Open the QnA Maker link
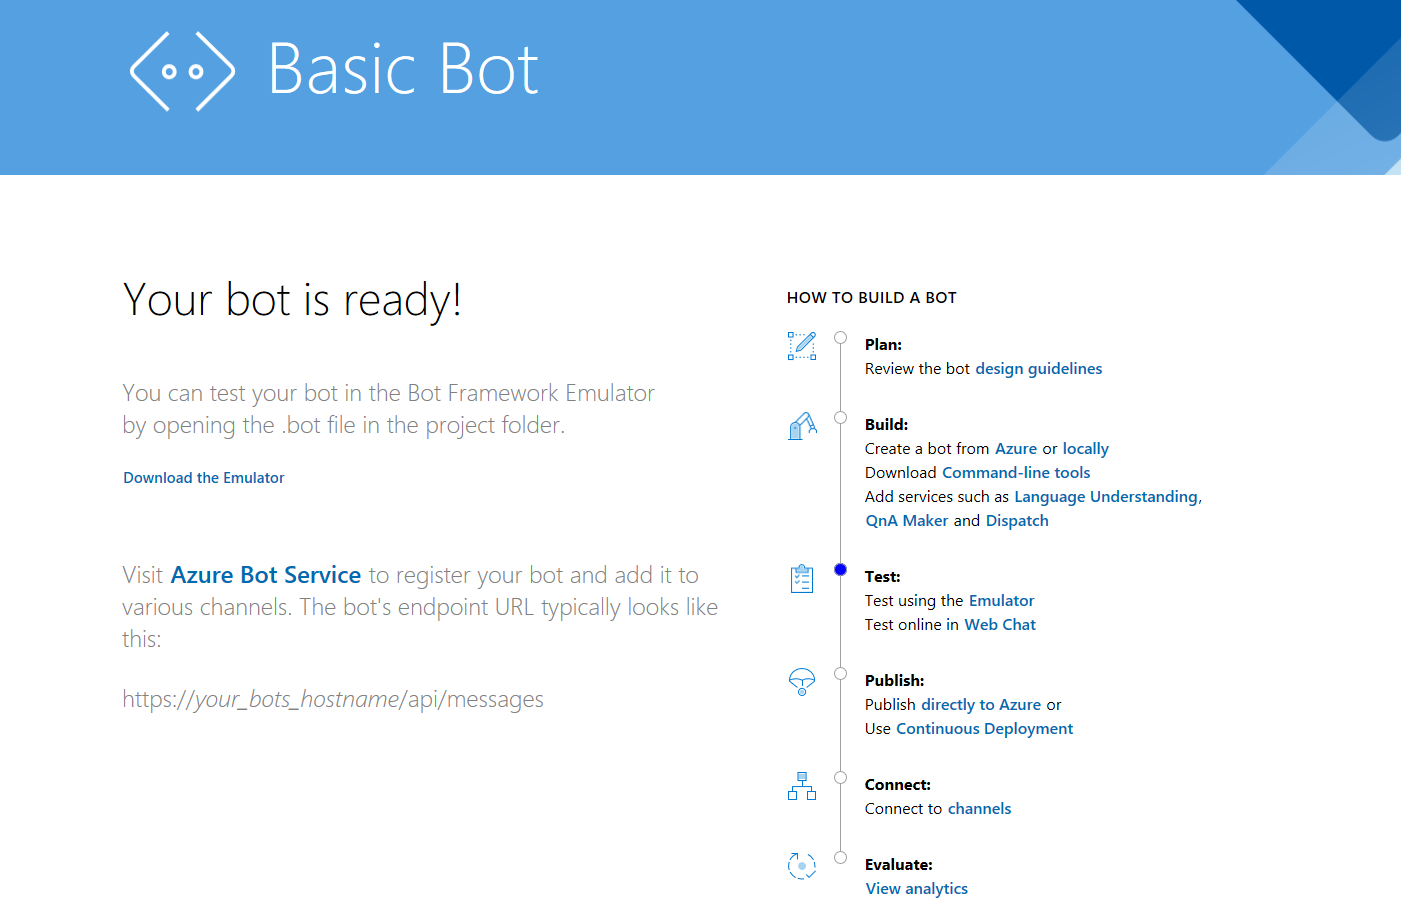The image size is (1401, 918). tap(907, 521)
